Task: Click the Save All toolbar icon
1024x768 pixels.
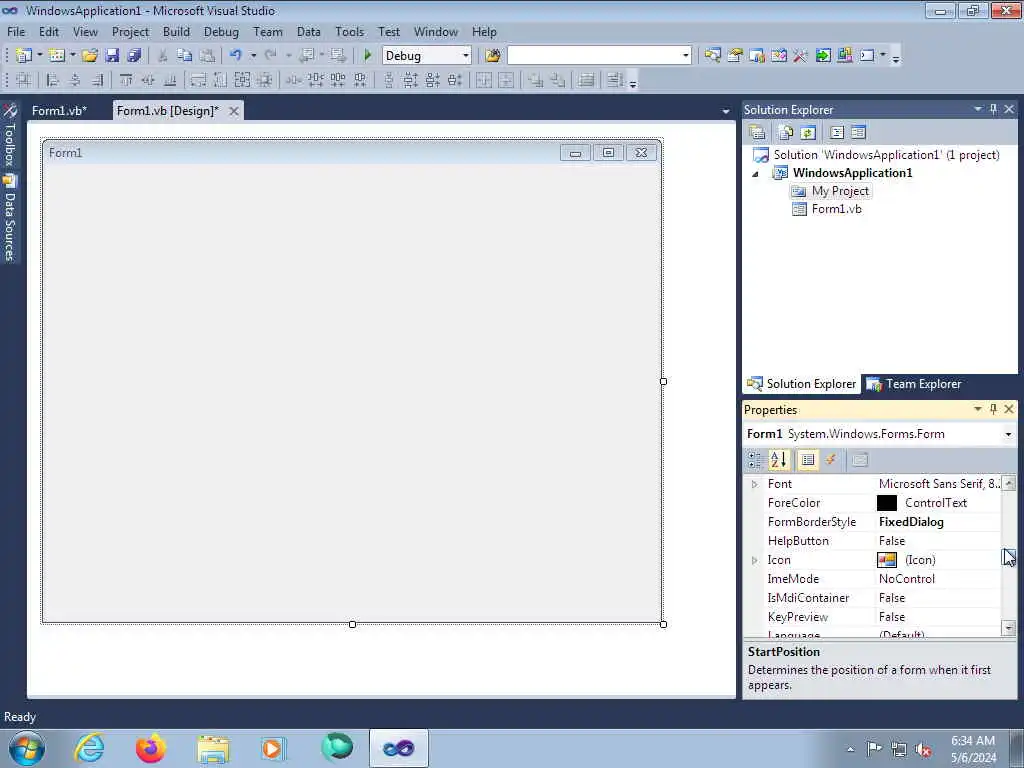Action: pos(135,56)
